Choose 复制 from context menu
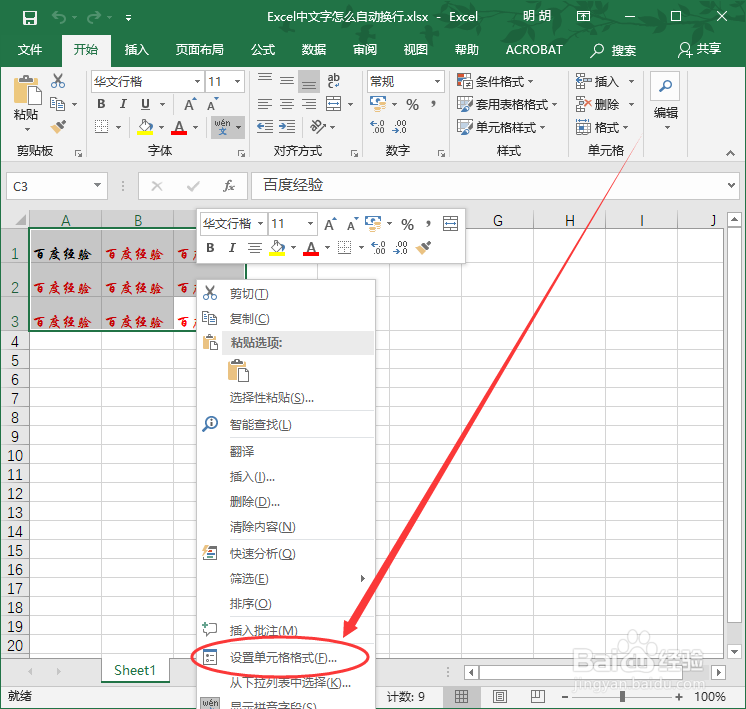This screenshot has width=746, height=709. point(285,318)
